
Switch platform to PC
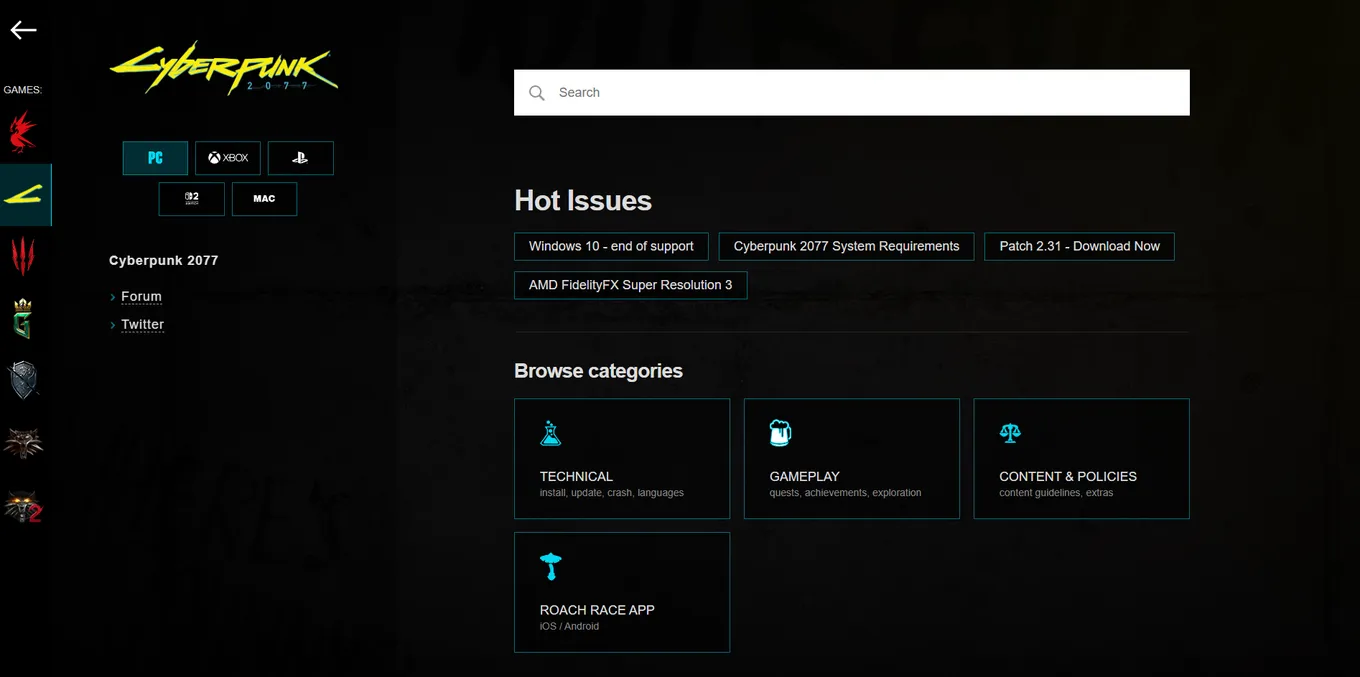[x=155, y=158]
